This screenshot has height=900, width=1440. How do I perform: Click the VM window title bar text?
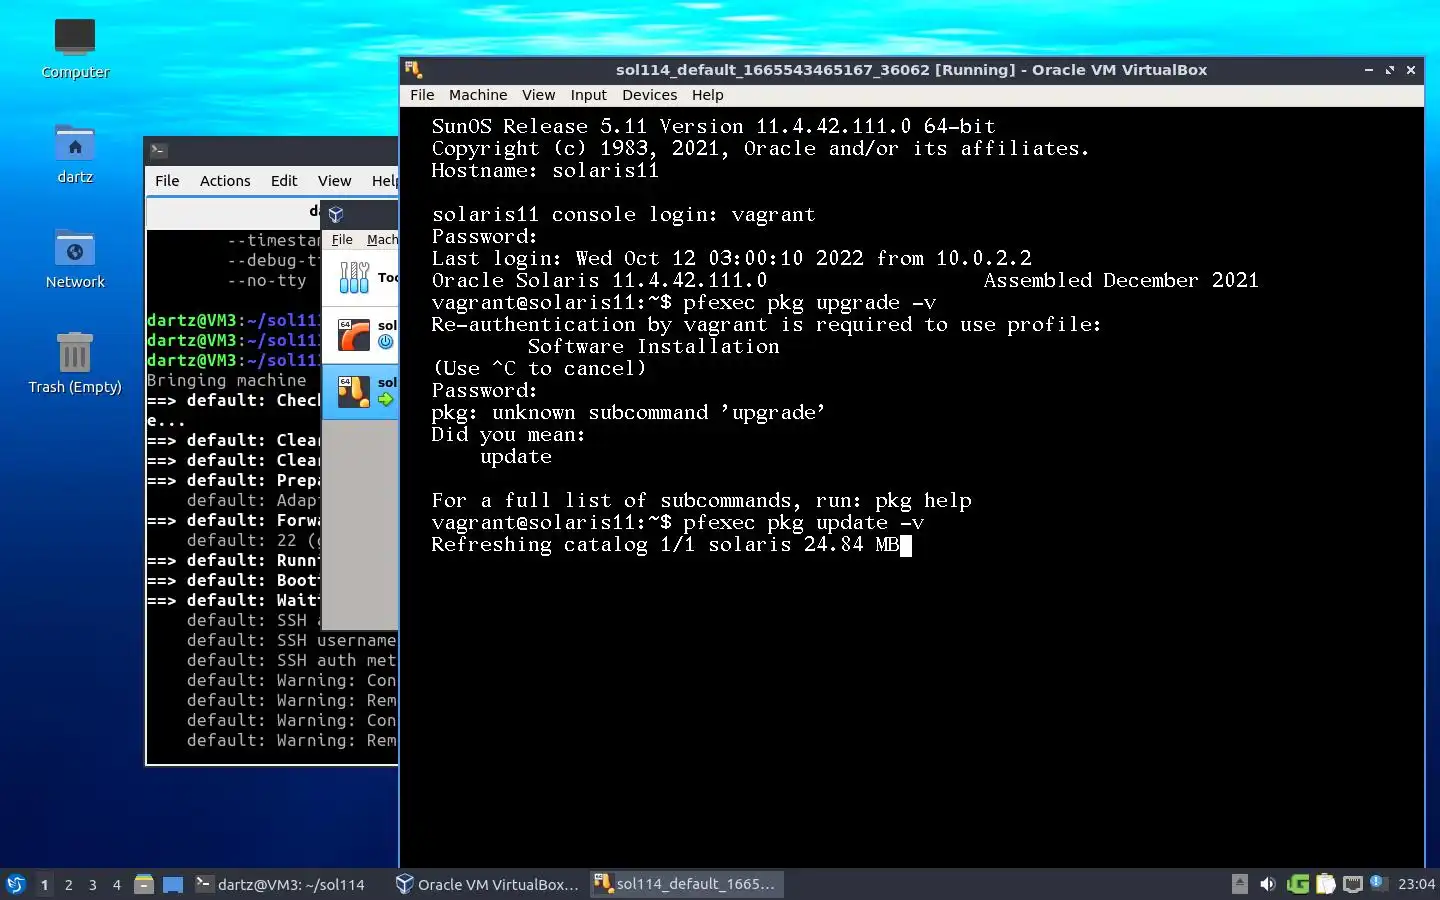[x=911, y=70]
